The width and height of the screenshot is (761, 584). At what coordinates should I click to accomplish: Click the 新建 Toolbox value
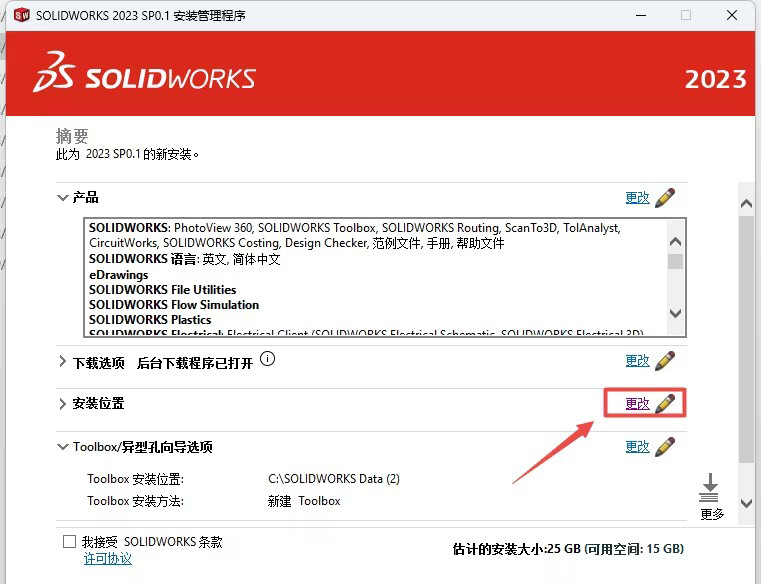pyautogui.click(x=304, y=501)
